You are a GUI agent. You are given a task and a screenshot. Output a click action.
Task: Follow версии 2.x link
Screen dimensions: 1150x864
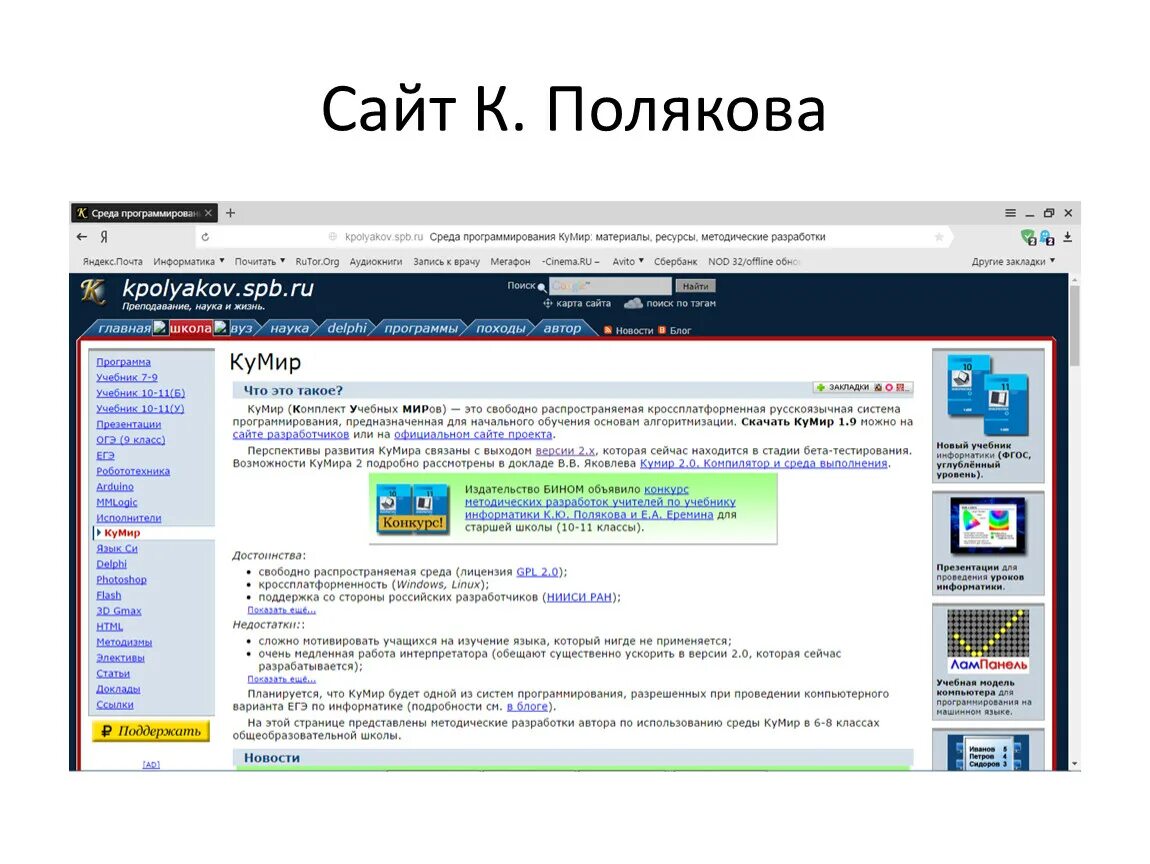(x=565, y=450)
